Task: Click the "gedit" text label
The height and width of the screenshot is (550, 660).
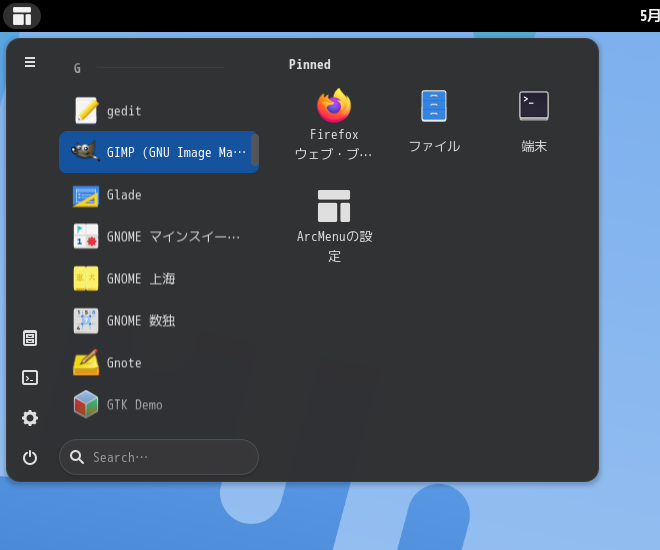Action: pyautogui.click(x=124, y=111)
